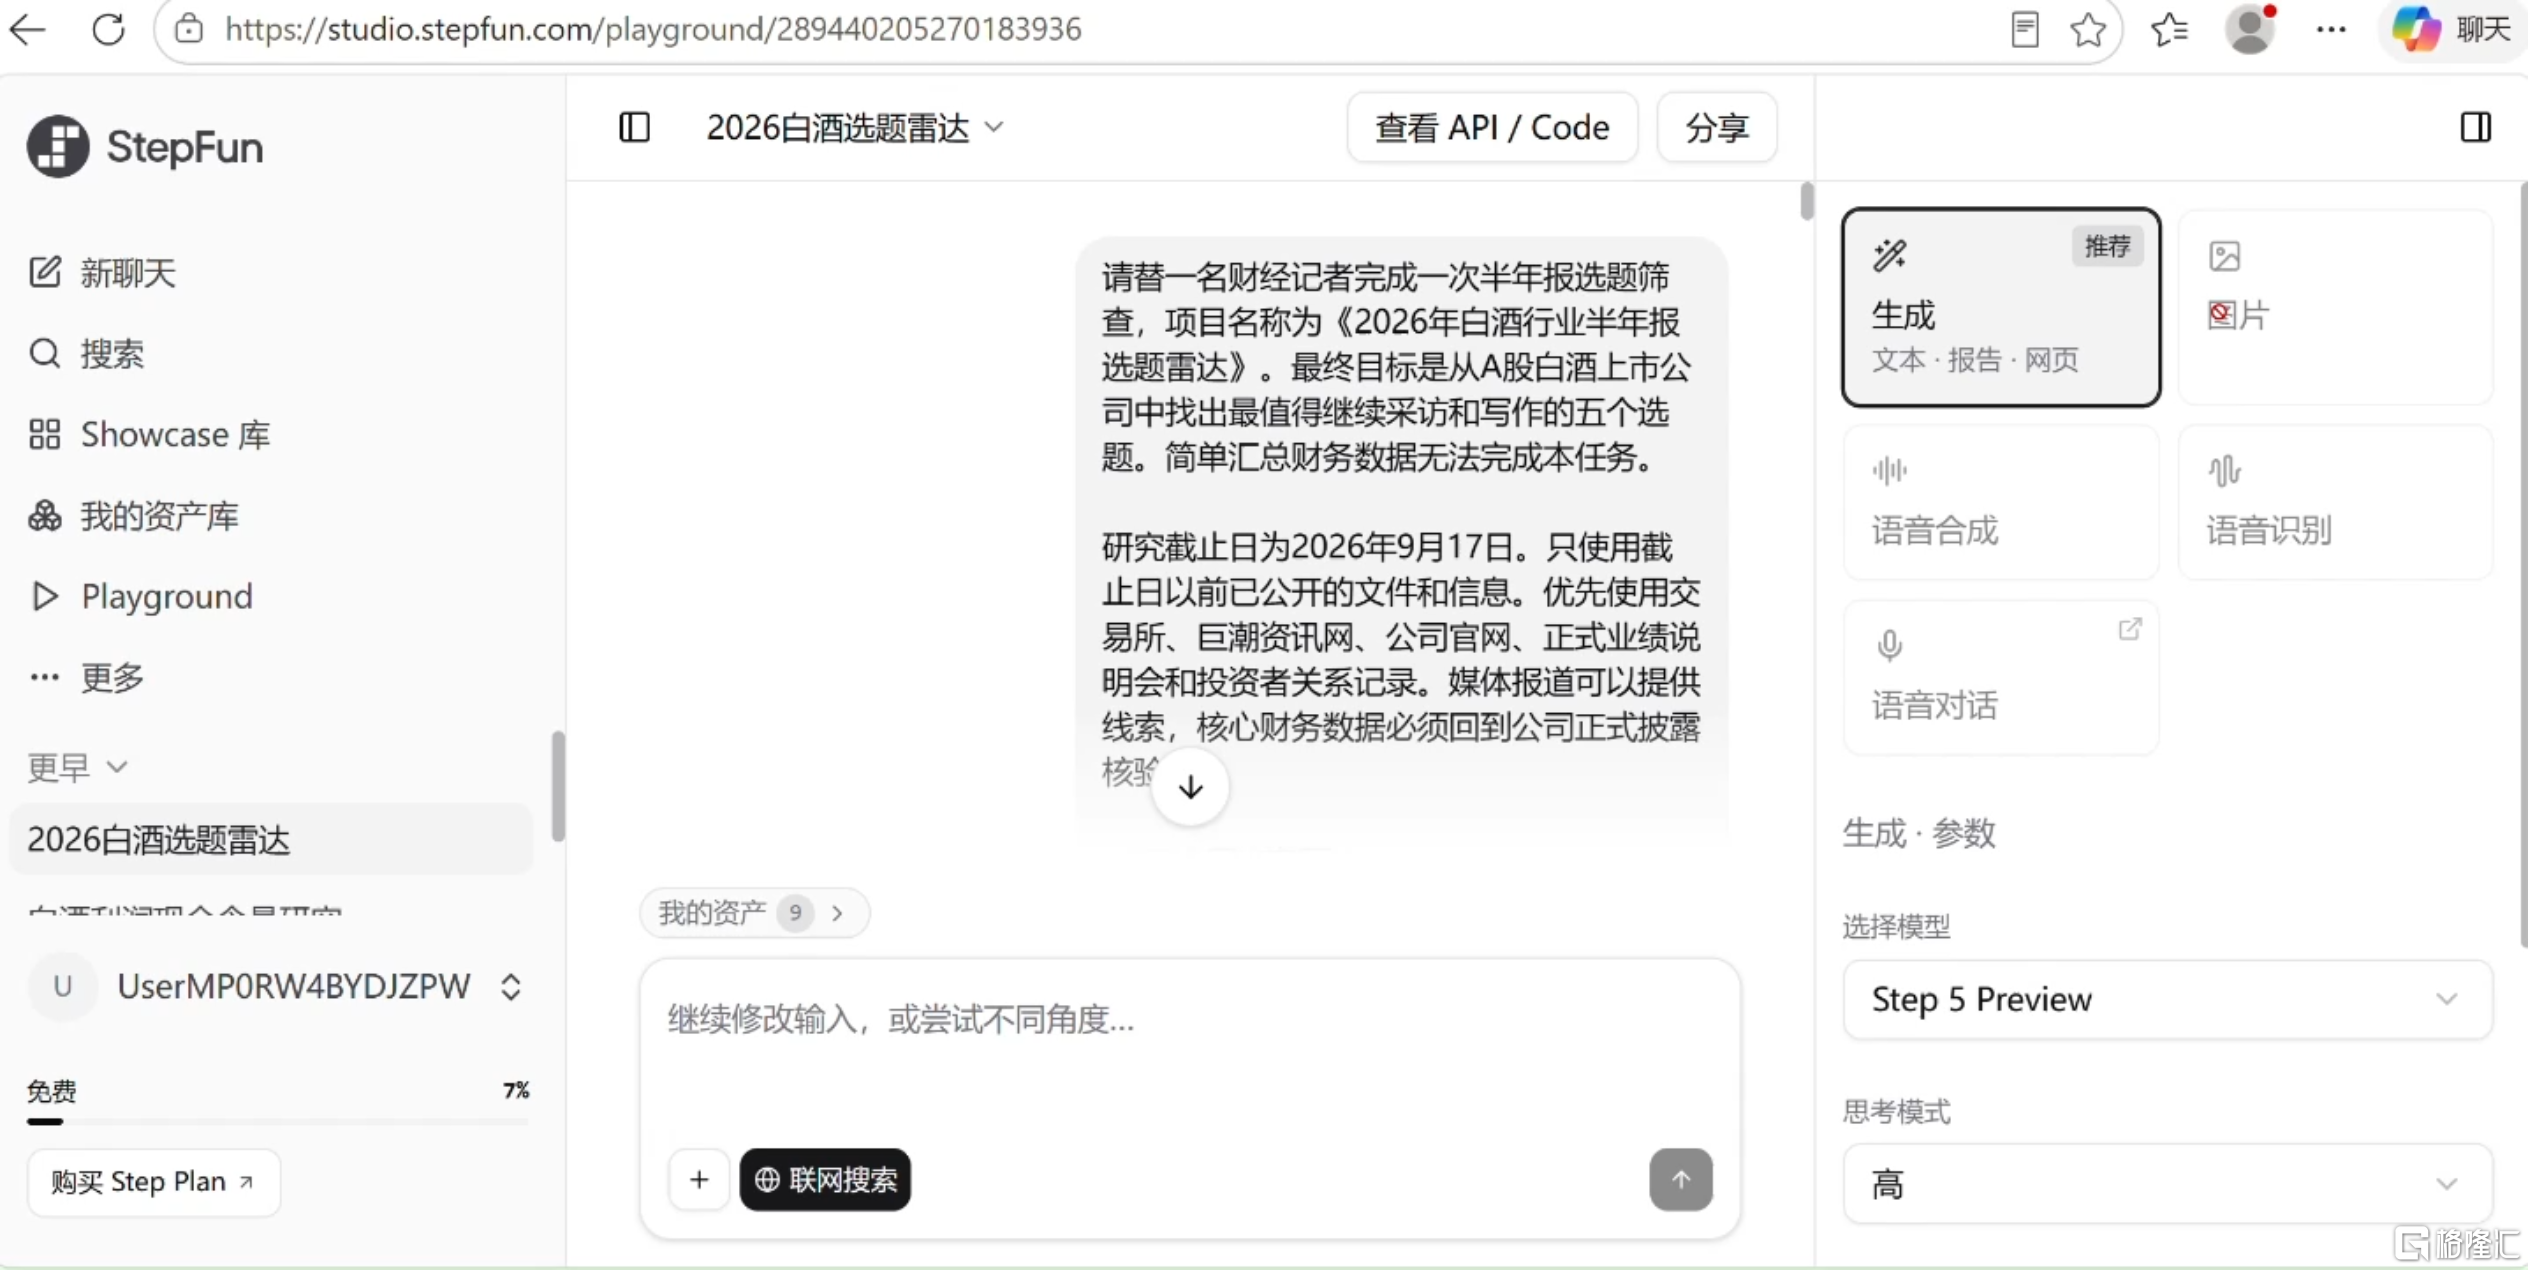2528x1270 pixels.
Task: Click 购买 Step Plan link
Action: point(153,1181)
